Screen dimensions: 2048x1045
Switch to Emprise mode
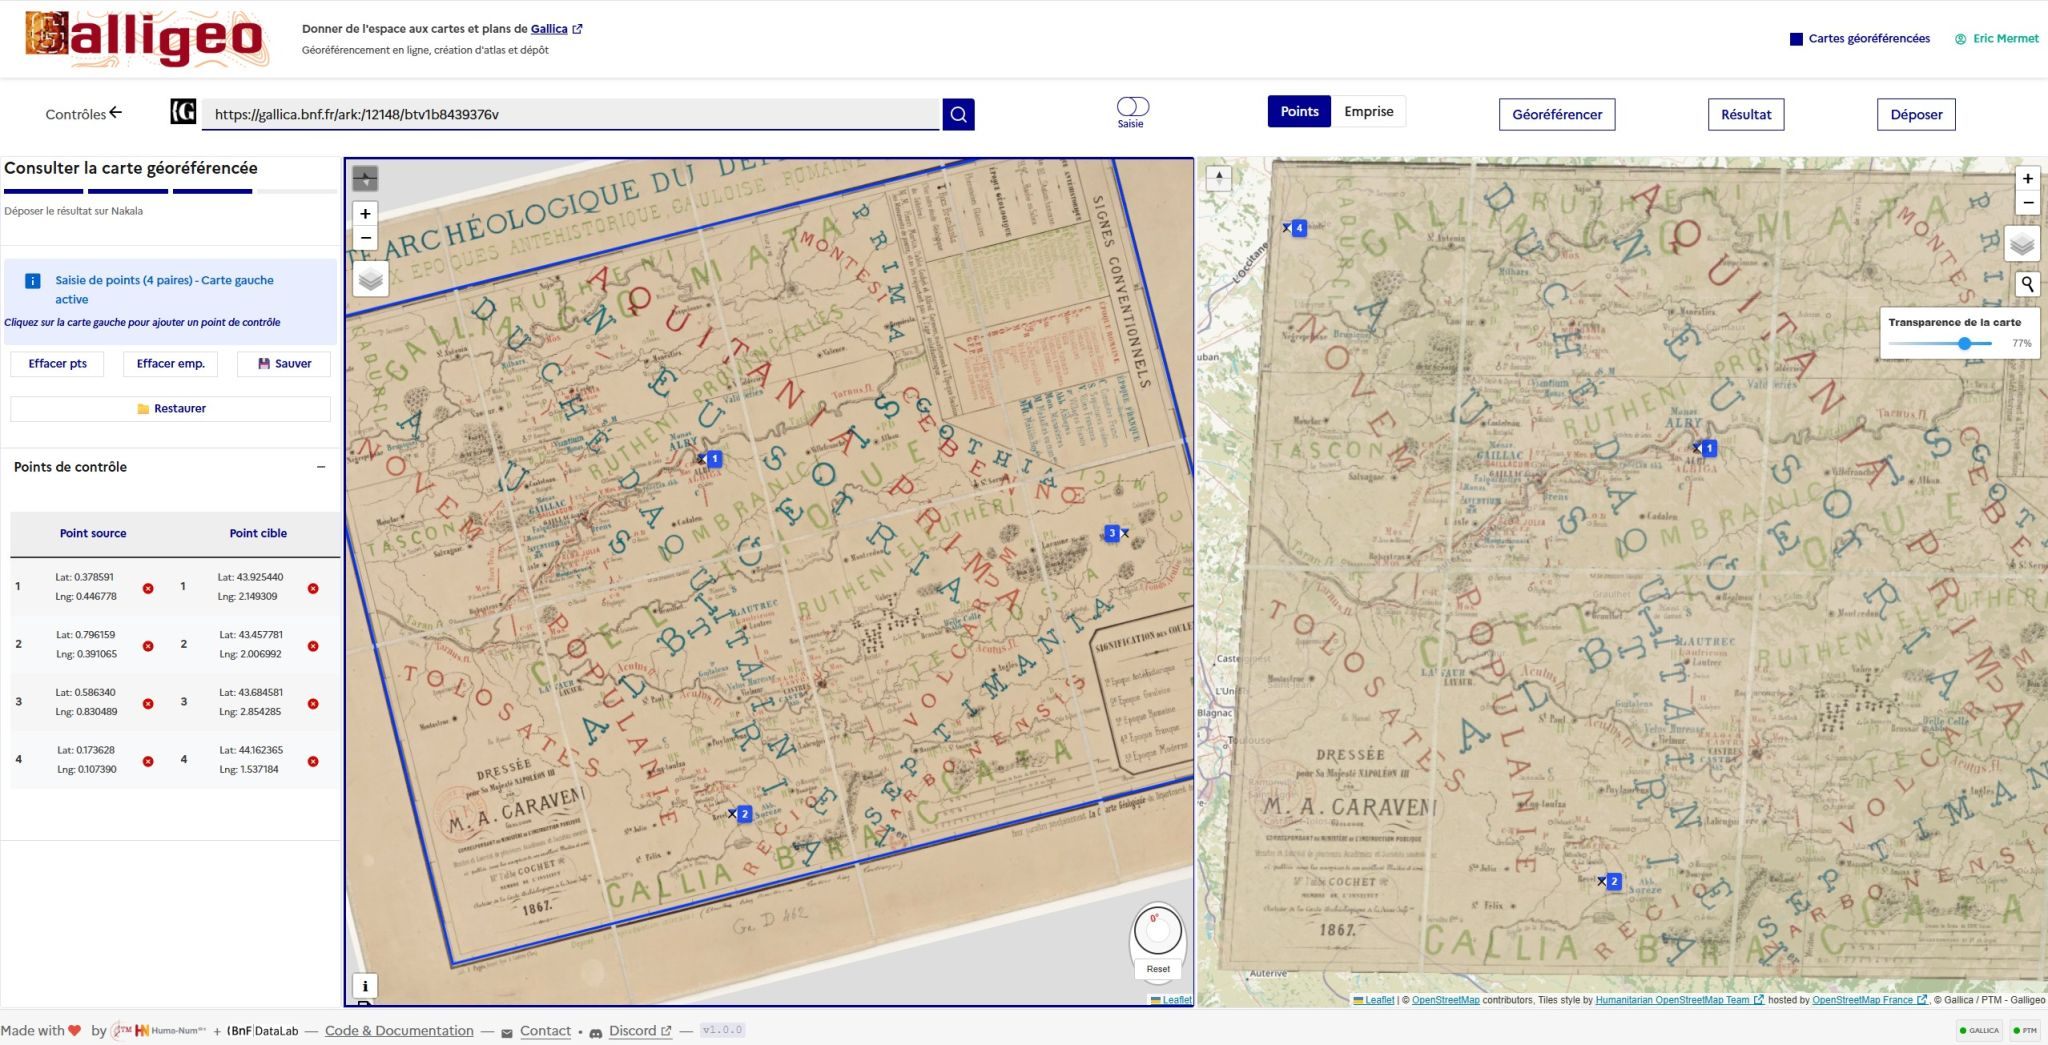[1368, 112]
